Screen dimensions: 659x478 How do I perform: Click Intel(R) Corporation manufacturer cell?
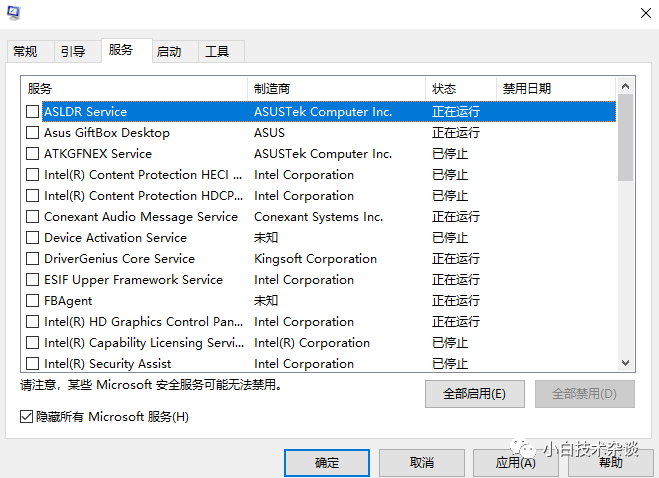311,343
